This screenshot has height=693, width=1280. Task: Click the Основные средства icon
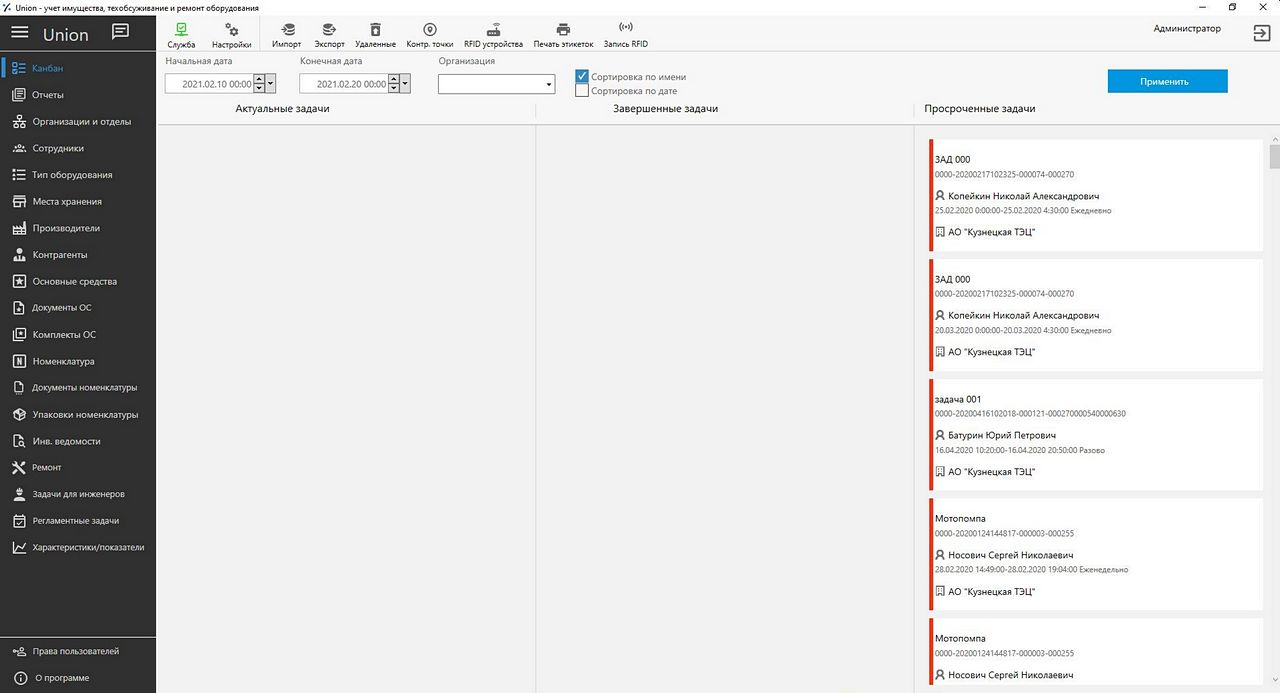coord(19,281)
